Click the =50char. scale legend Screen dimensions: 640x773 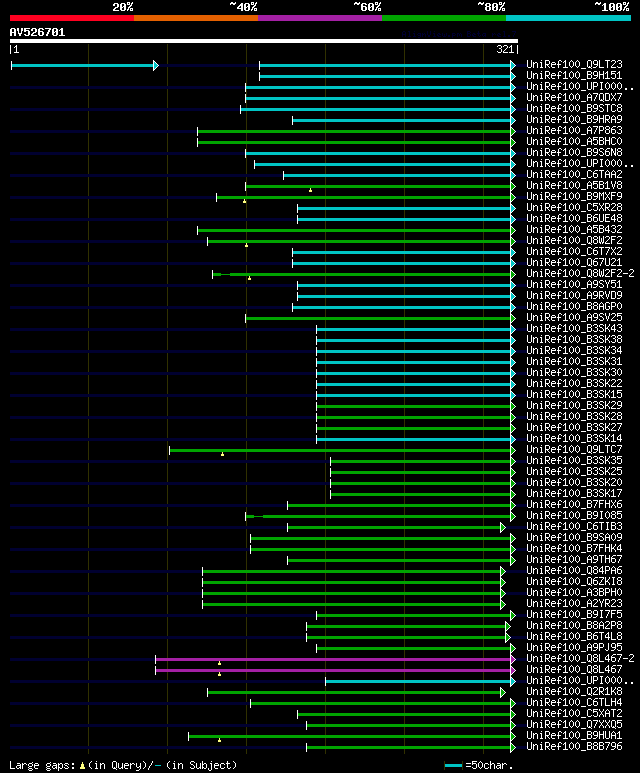pos(479,765)
